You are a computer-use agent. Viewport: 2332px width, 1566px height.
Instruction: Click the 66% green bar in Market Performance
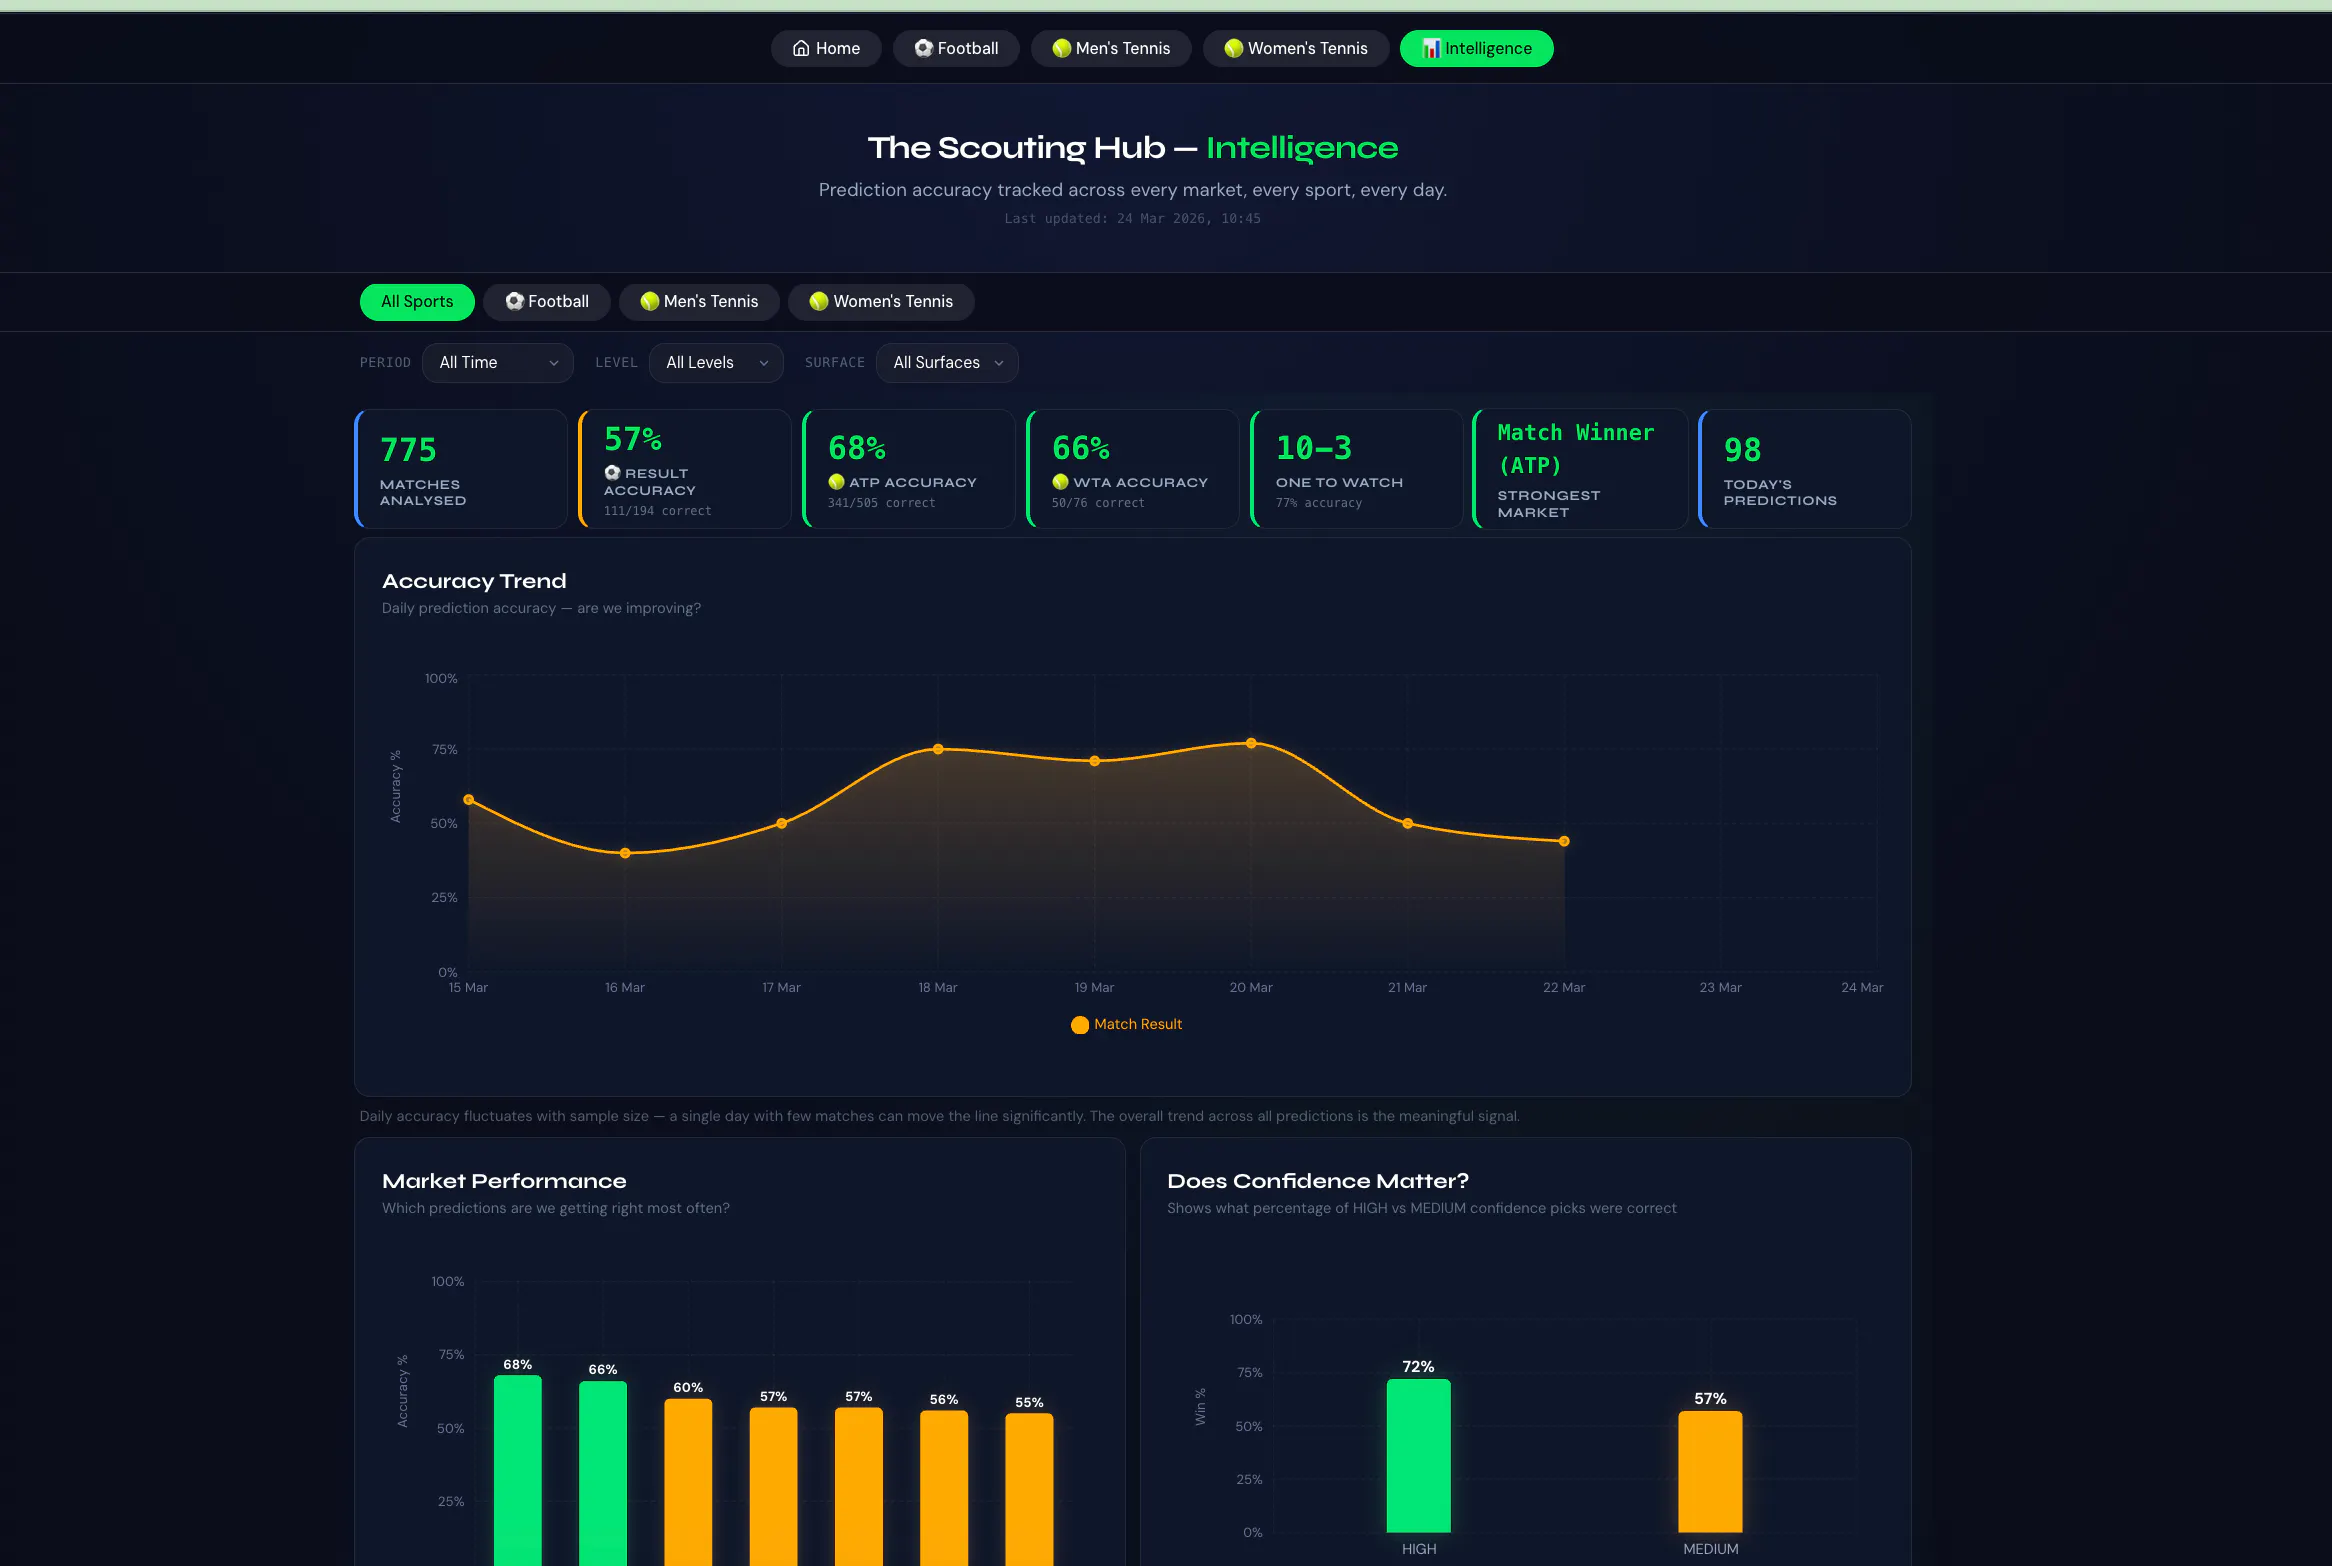[603, 1473]
